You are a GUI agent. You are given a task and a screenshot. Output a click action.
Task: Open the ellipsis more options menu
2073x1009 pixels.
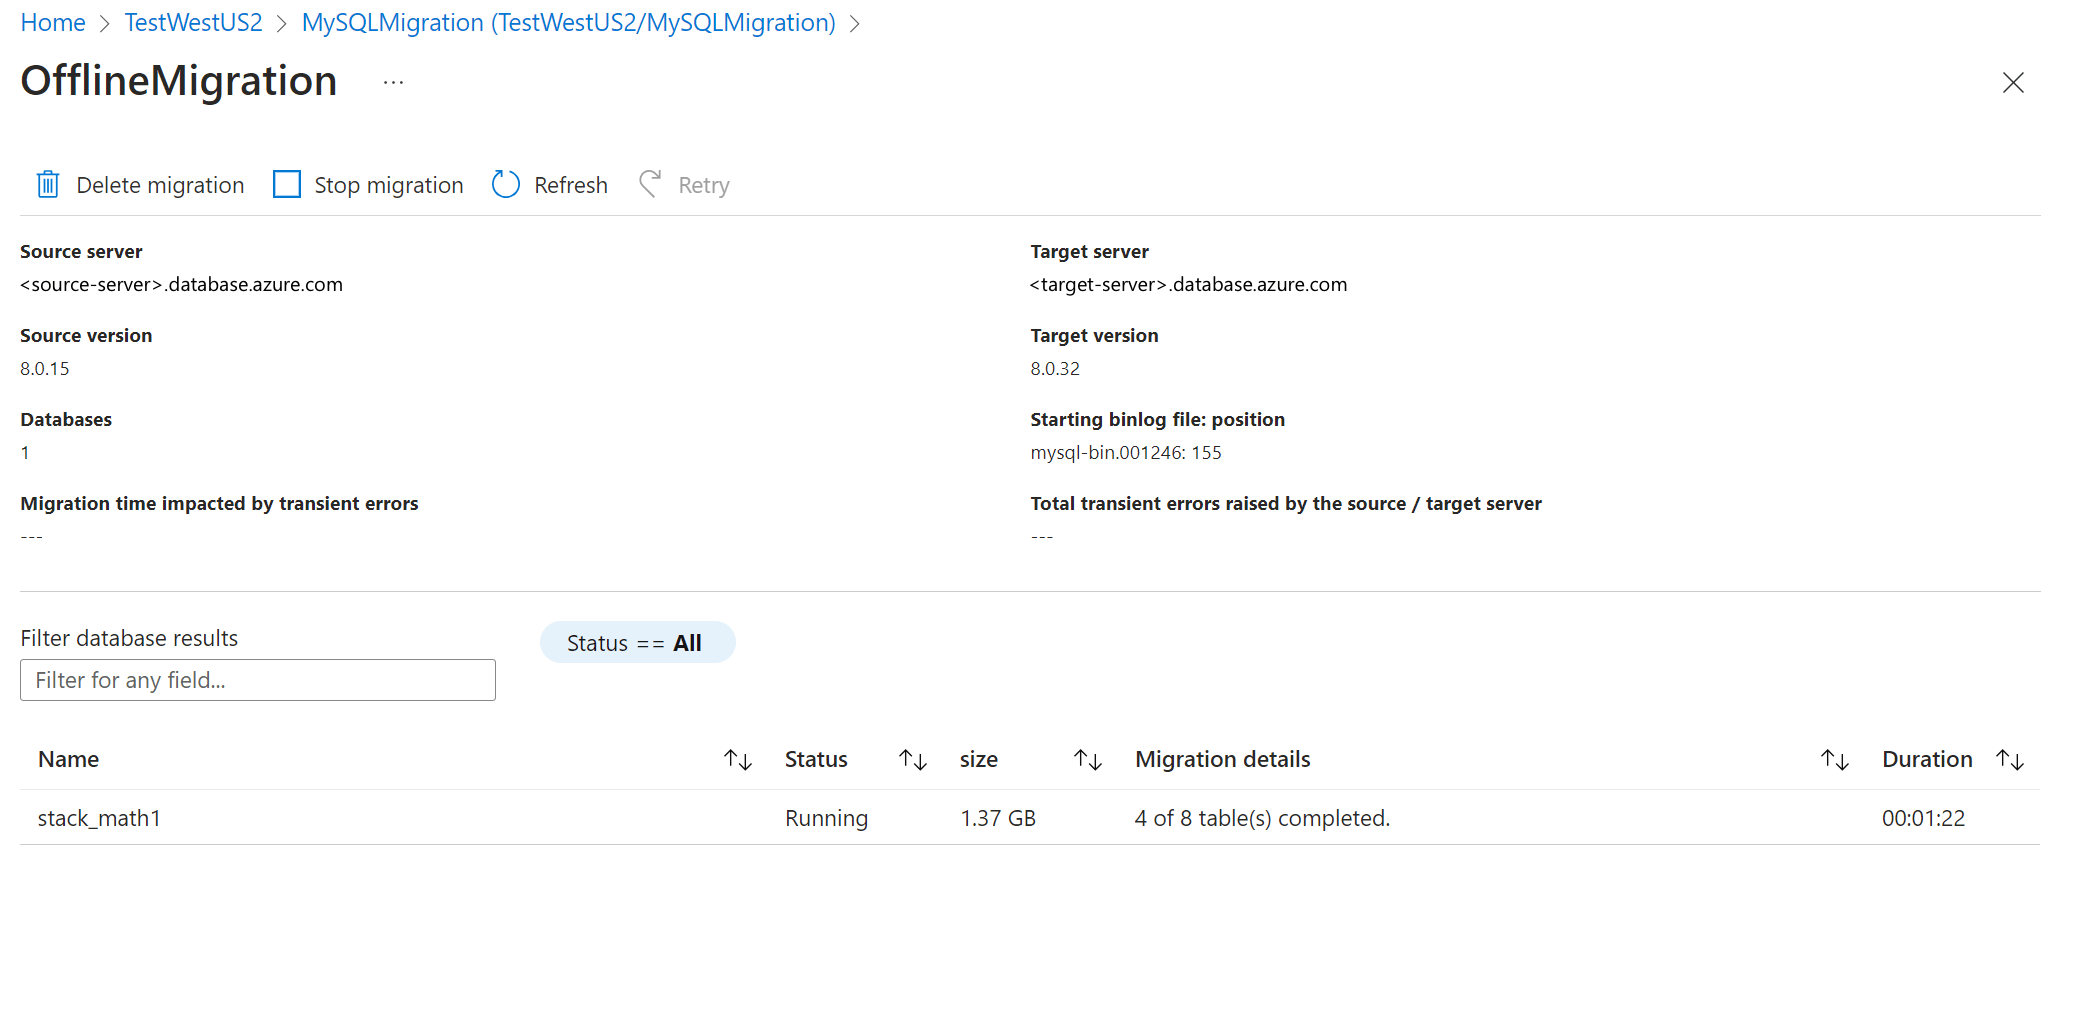393,82
